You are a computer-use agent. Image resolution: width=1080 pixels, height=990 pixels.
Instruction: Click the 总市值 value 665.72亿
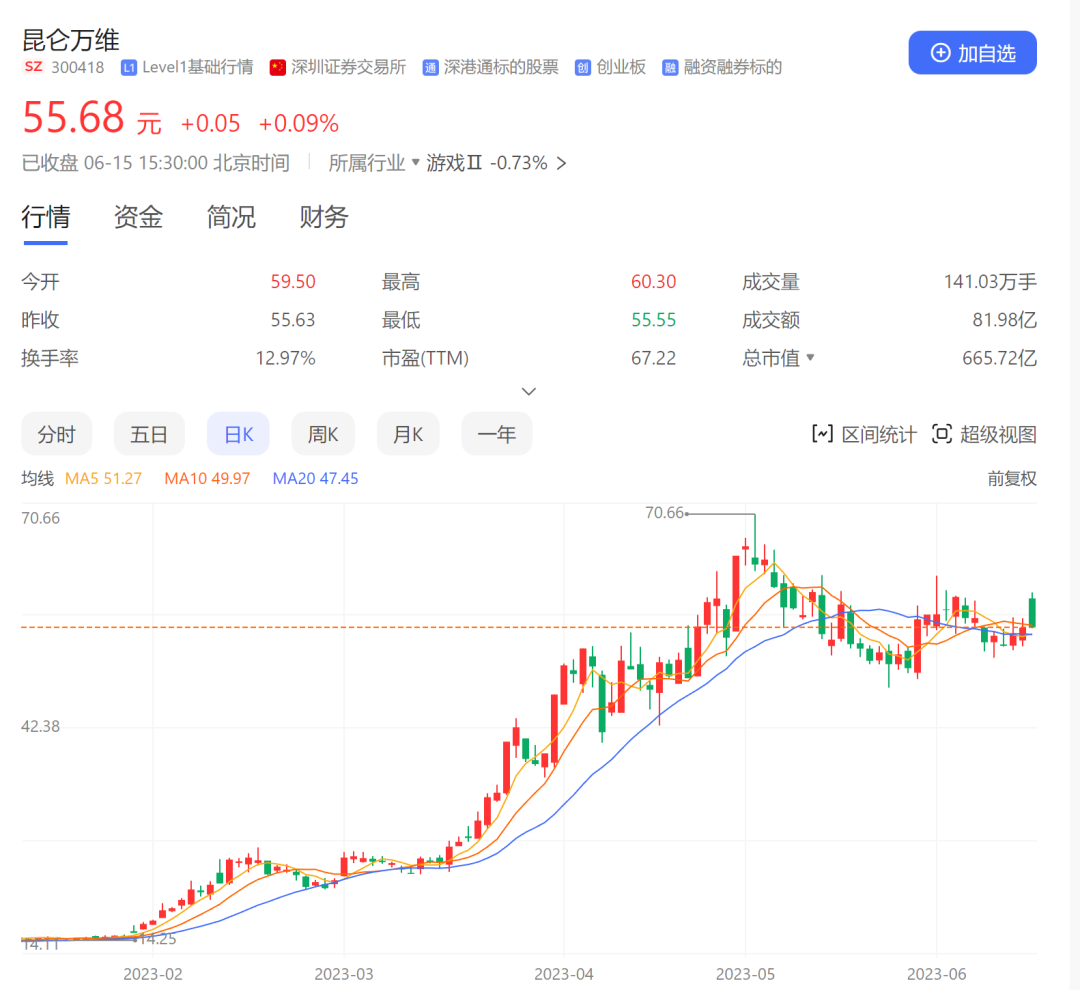(999, 358)
